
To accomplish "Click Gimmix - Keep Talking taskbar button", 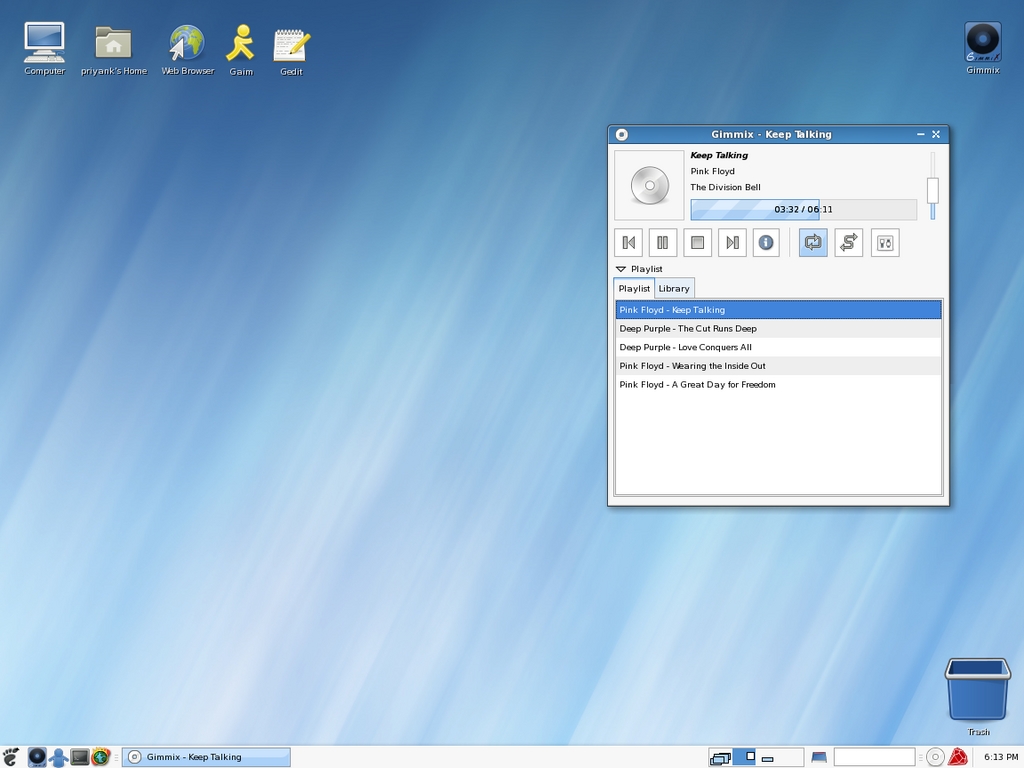I will (x=206, y=757).
